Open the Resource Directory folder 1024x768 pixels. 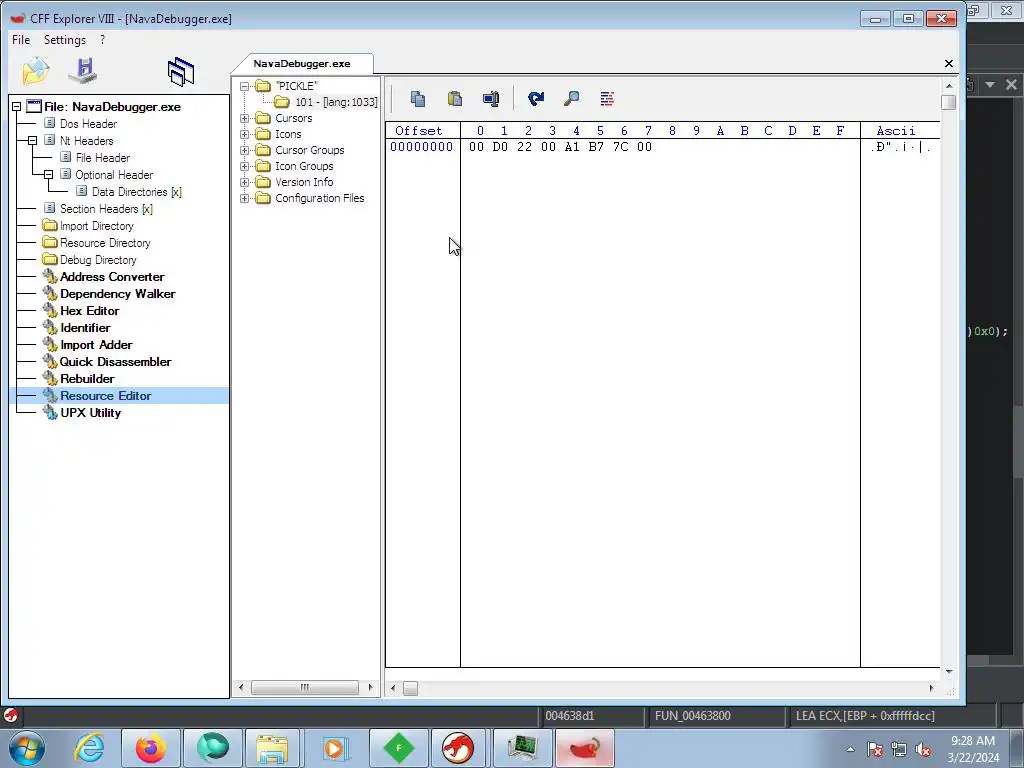click(x=105, y=243)
